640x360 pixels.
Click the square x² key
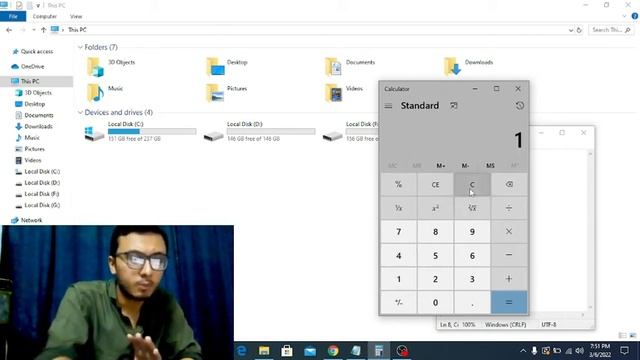click(436, 208)
